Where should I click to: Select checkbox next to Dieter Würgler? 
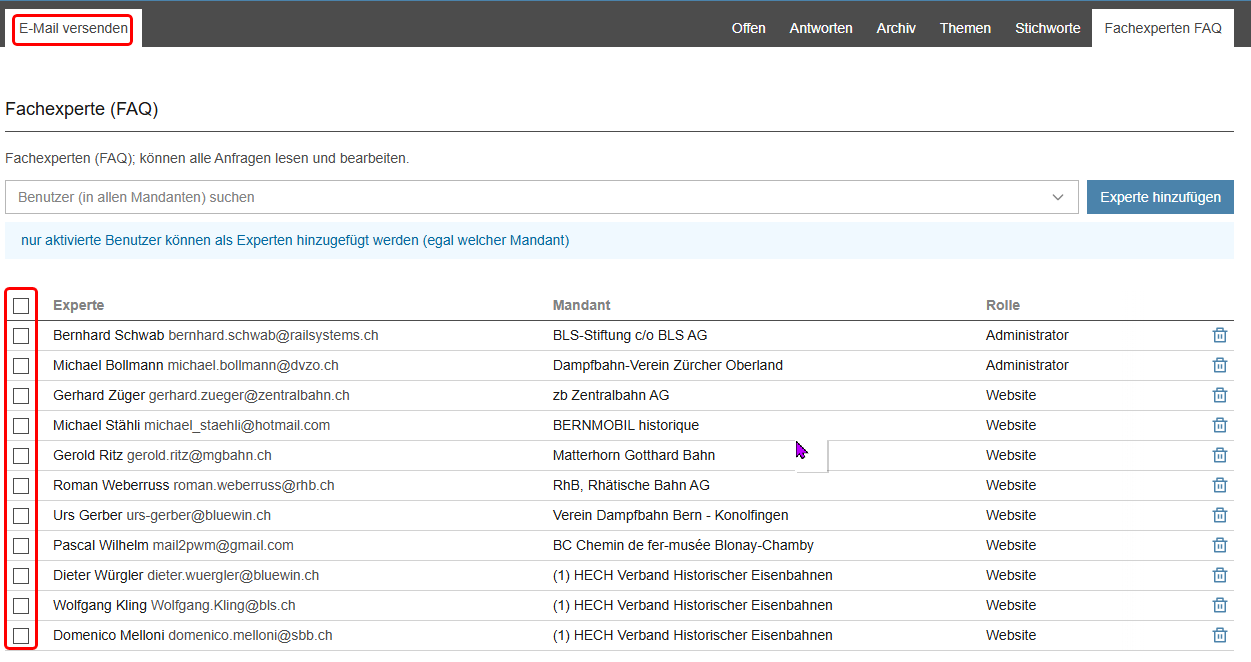[x=21, y=576]
